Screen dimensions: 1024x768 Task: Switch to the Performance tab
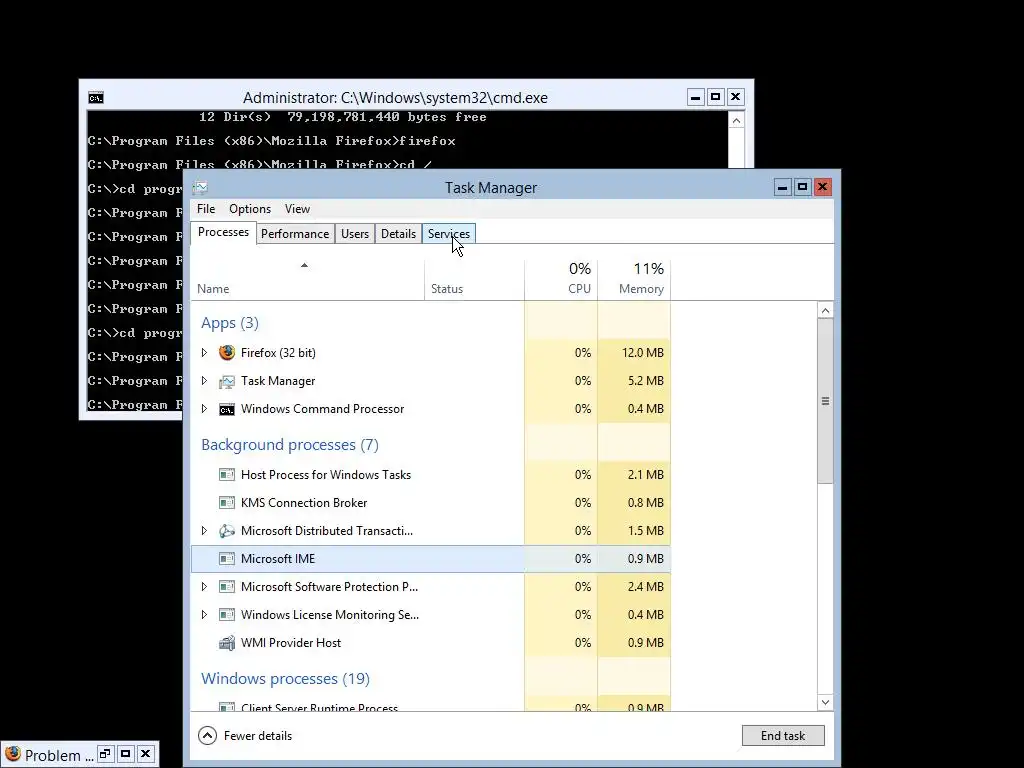pyautogui.click(x=295, y=234)
